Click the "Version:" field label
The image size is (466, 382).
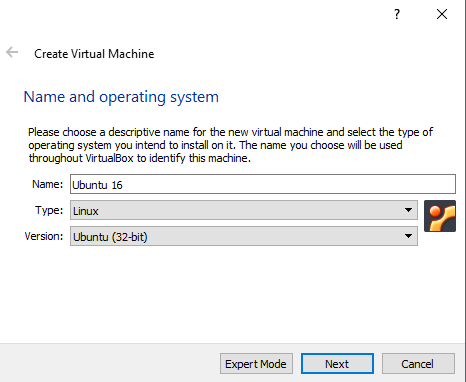pyautogui.click(x=44, y=236)
